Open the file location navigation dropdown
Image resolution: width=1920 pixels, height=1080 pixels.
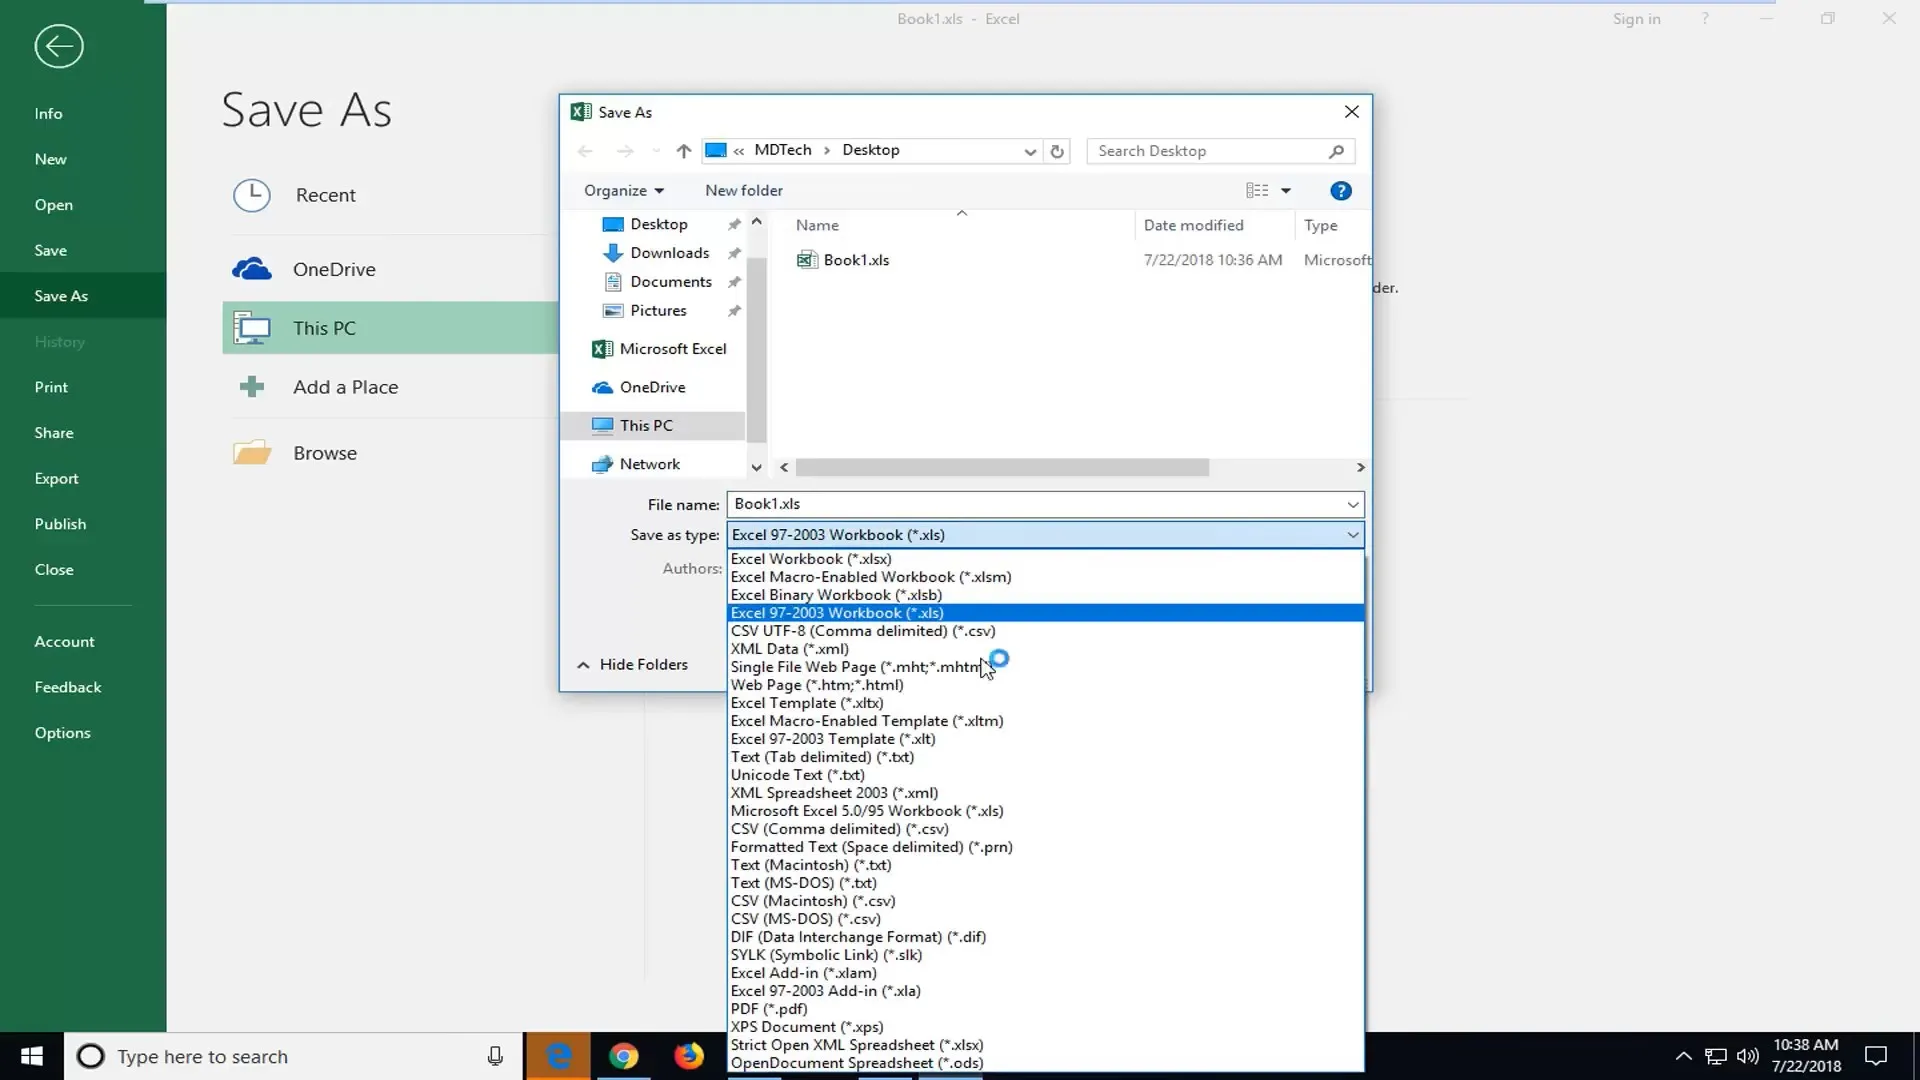1033,149
